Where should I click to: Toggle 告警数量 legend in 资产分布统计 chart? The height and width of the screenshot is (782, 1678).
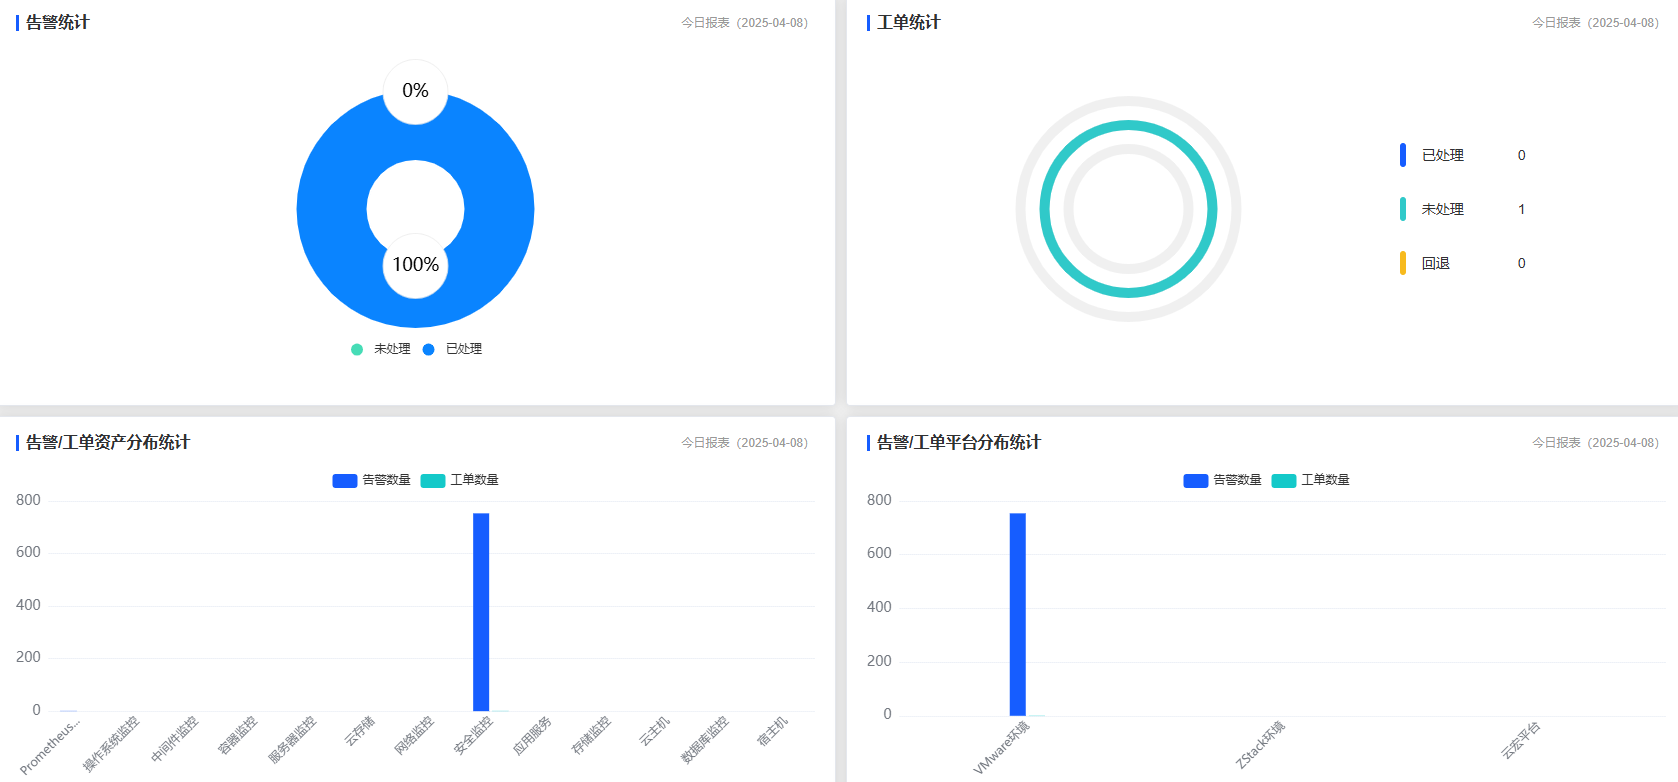(372, 480)
